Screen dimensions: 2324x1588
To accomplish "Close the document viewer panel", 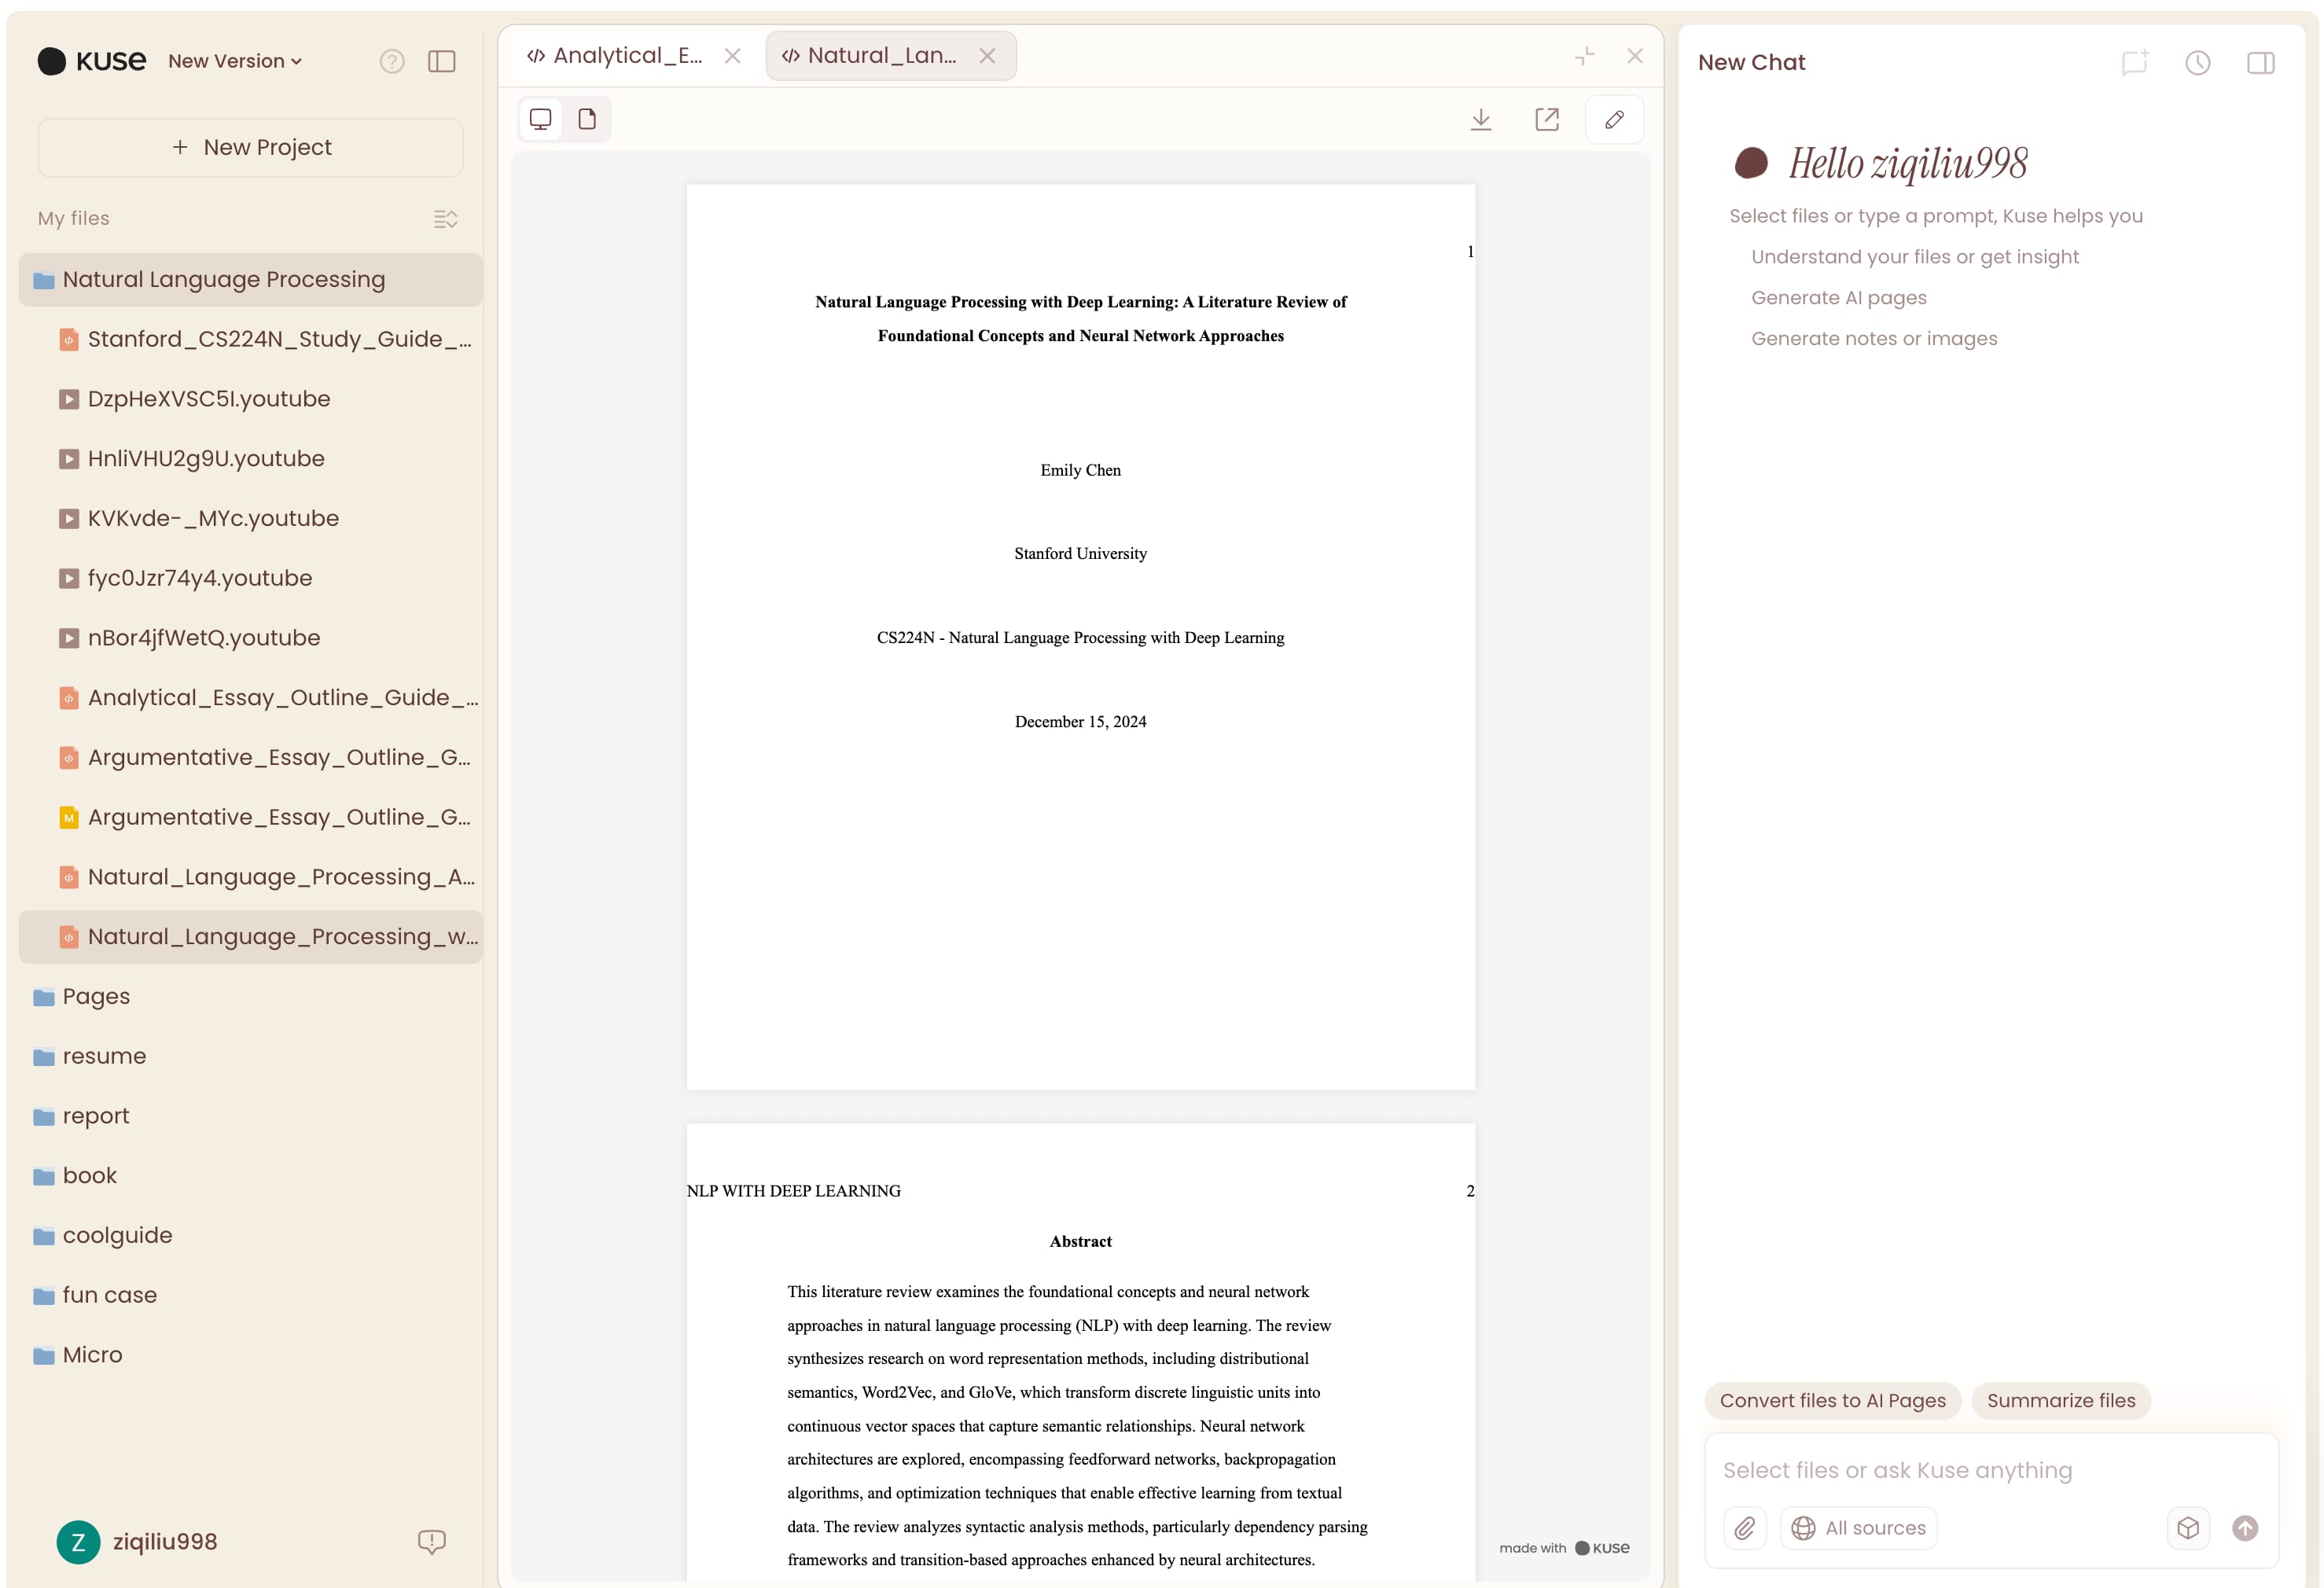I will point(1635,56).
